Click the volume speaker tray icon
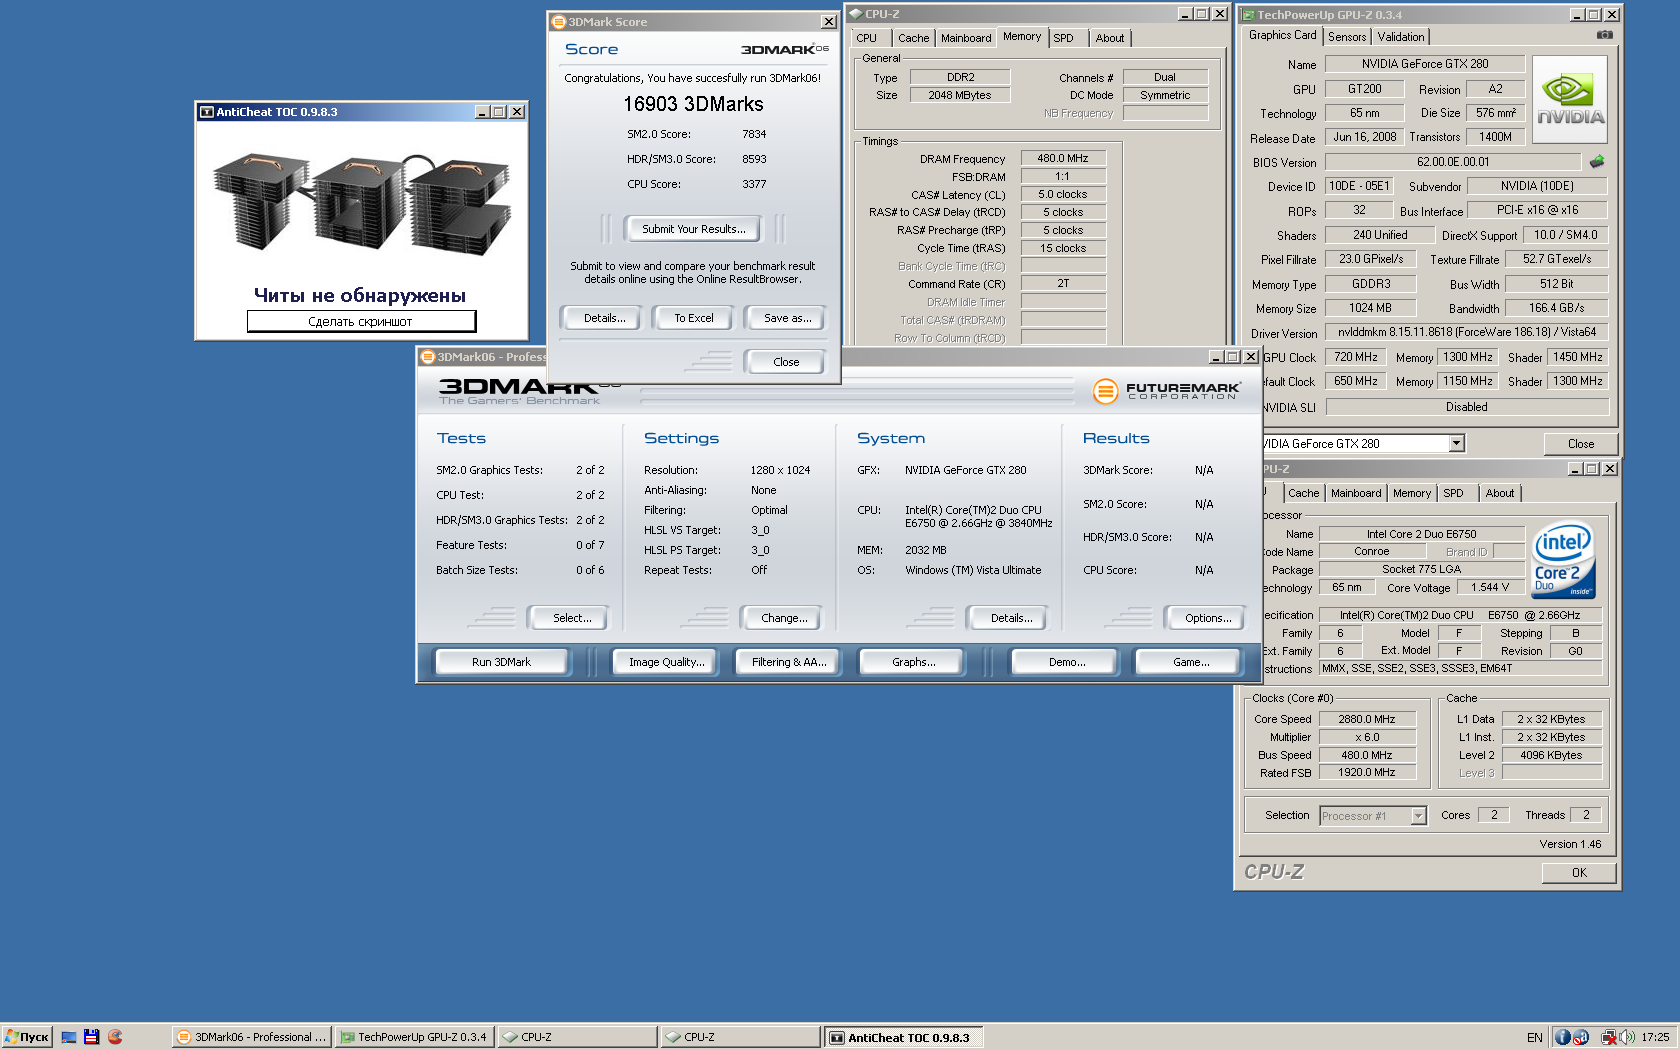Screen dimensions: 1680x1050 pyautogui.click(x=1627, y=1037)
